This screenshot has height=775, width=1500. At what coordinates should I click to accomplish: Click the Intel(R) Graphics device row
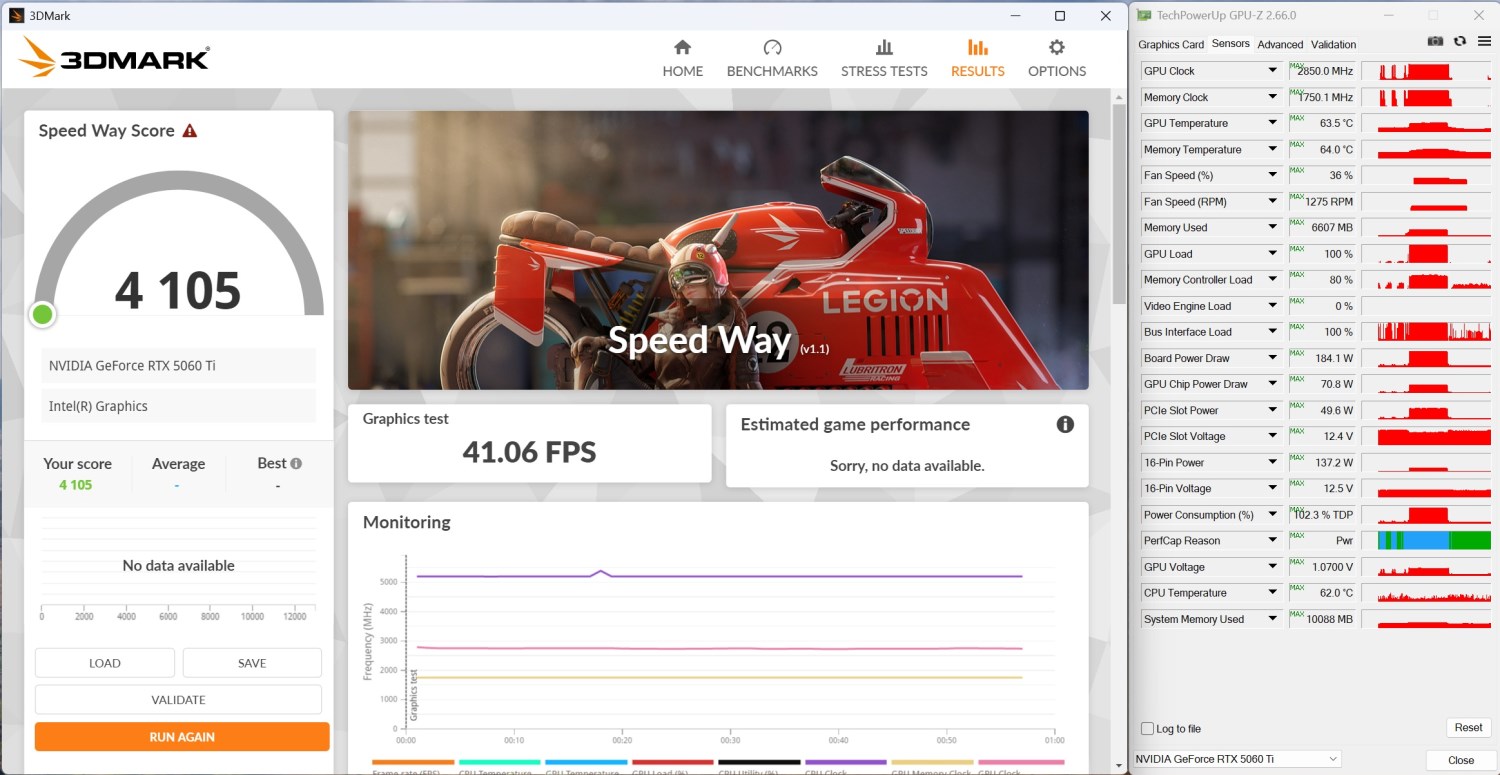[178, 406]
